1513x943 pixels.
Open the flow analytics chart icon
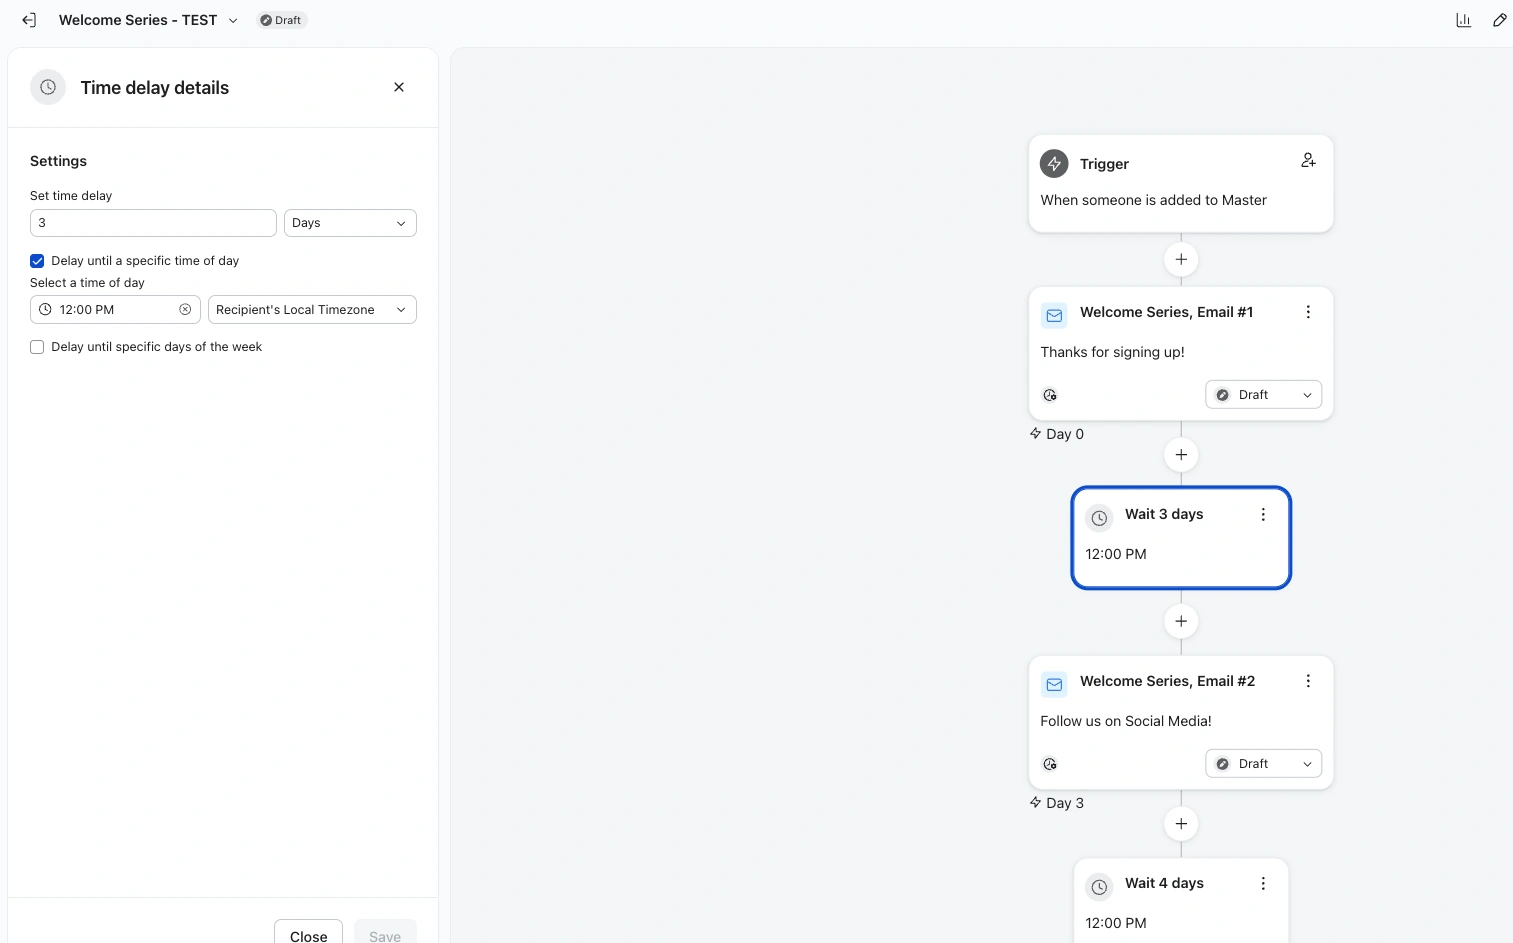[1463, 20]
